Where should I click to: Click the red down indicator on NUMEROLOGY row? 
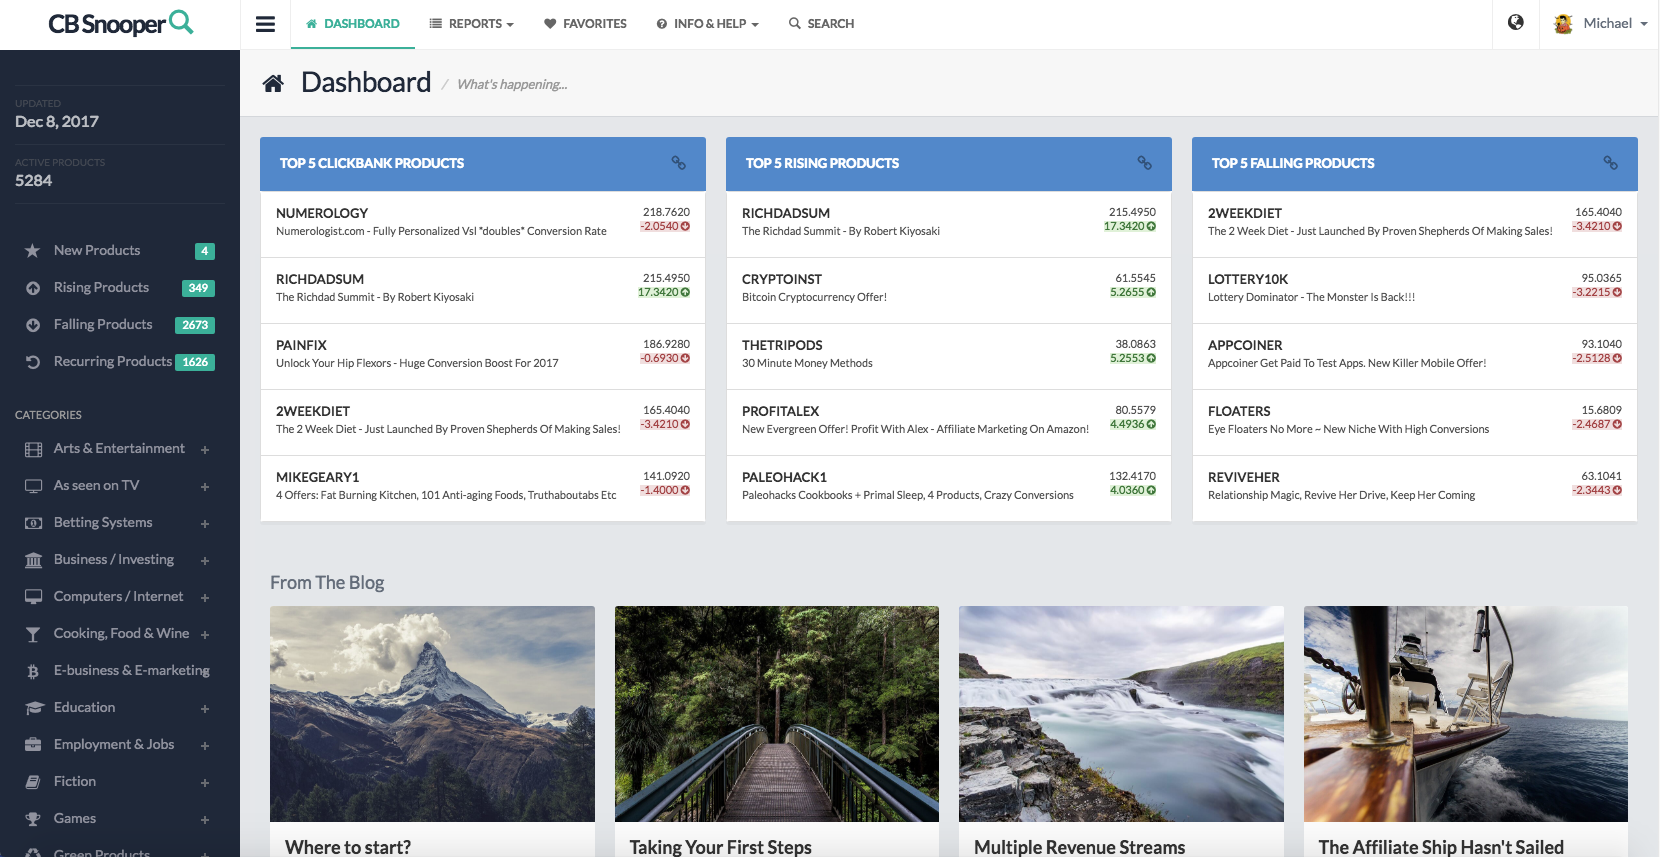(685, 226)
